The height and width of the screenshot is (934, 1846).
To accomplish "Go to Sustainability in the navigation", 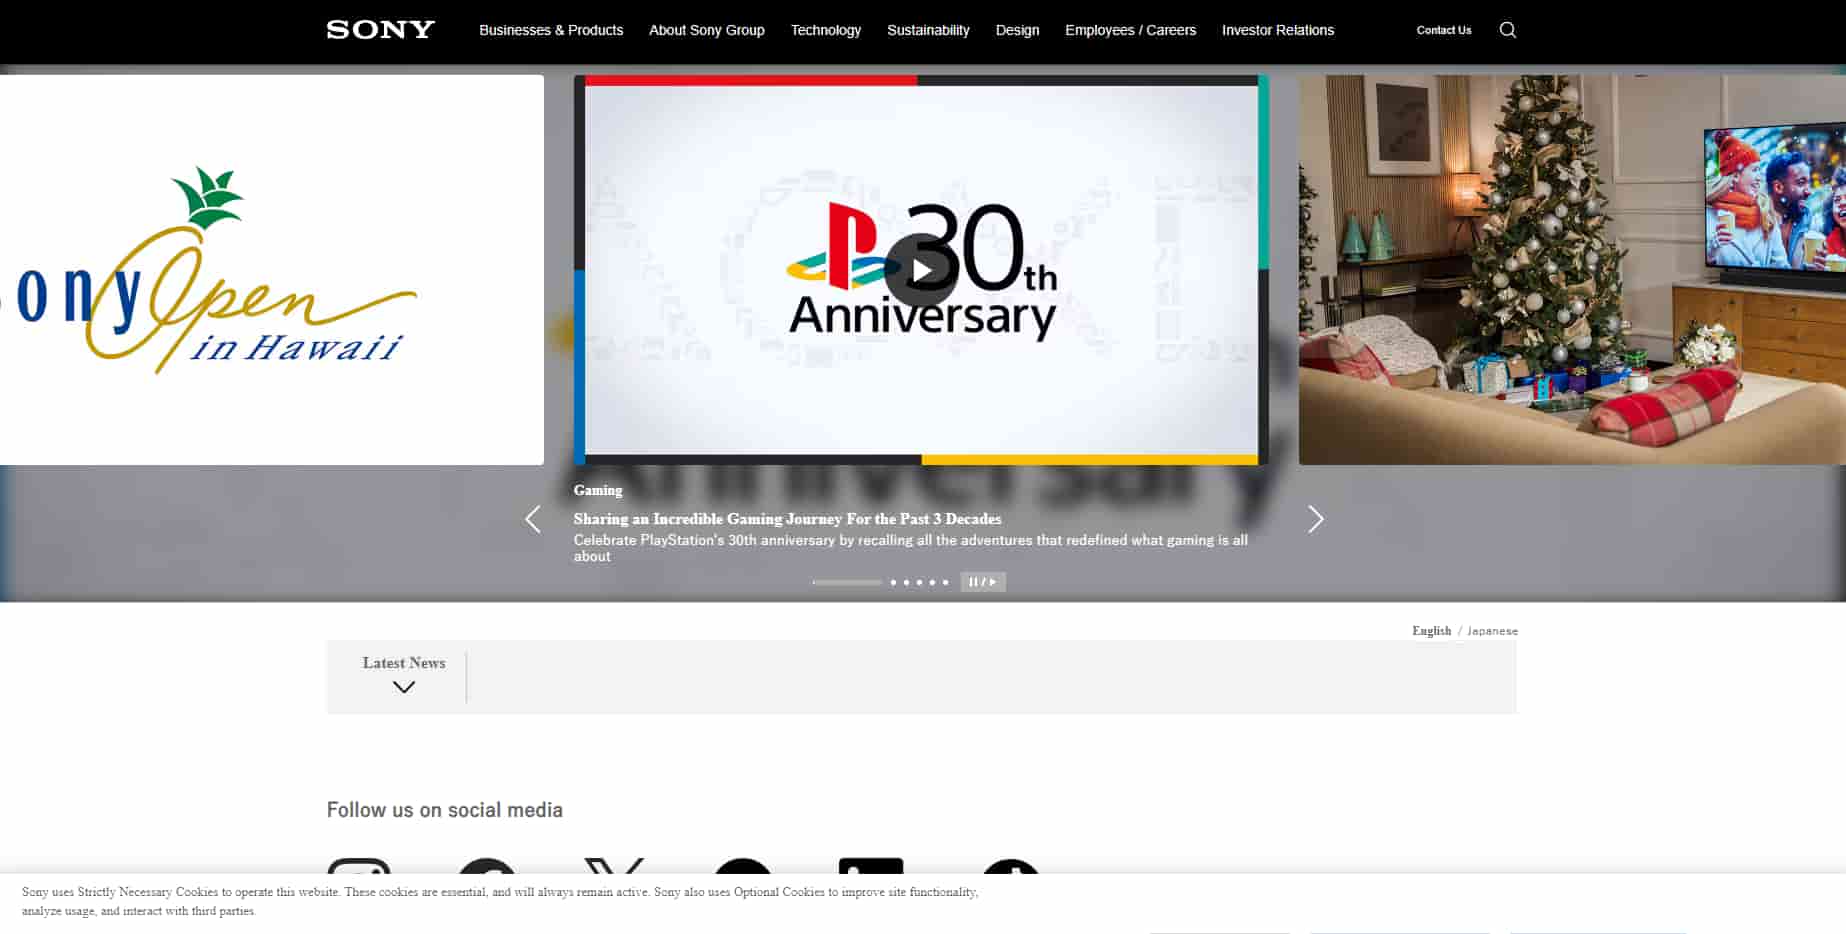I will tap(928, 30).
